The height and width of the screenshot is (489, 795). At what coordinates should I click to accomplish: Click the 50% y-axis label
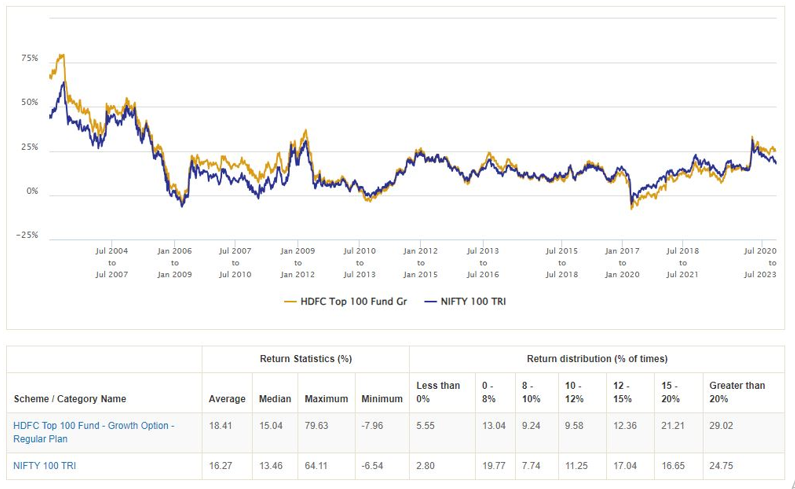[30, 102]
